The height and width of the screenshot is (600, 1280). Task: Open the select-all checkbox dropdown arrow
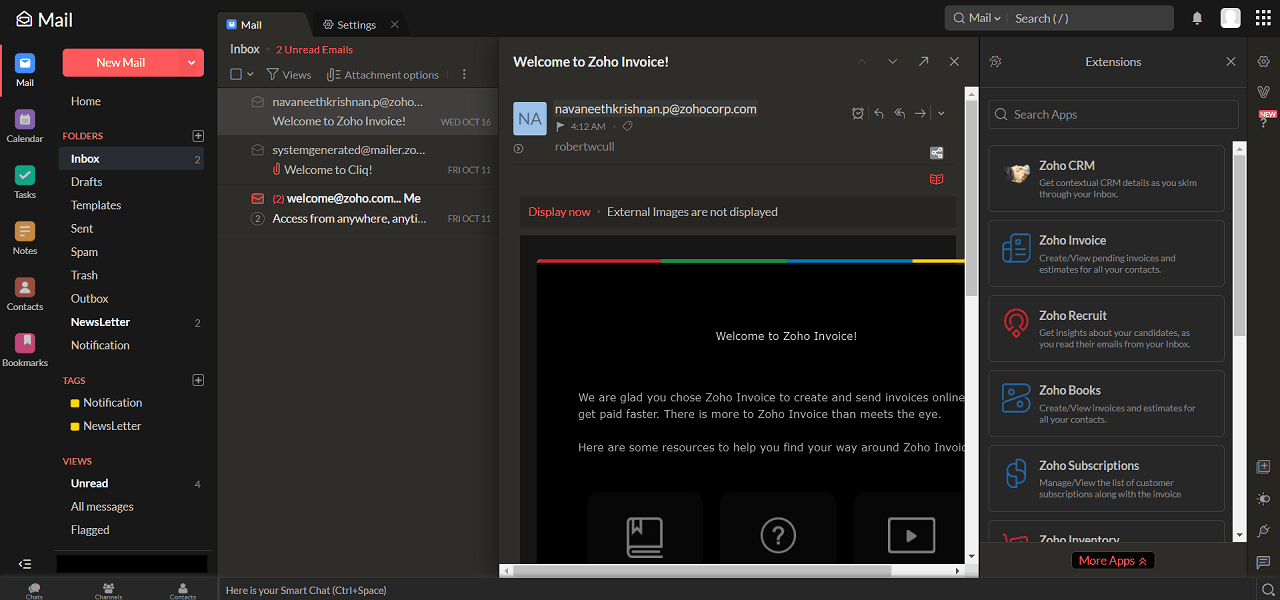(250, 74)
